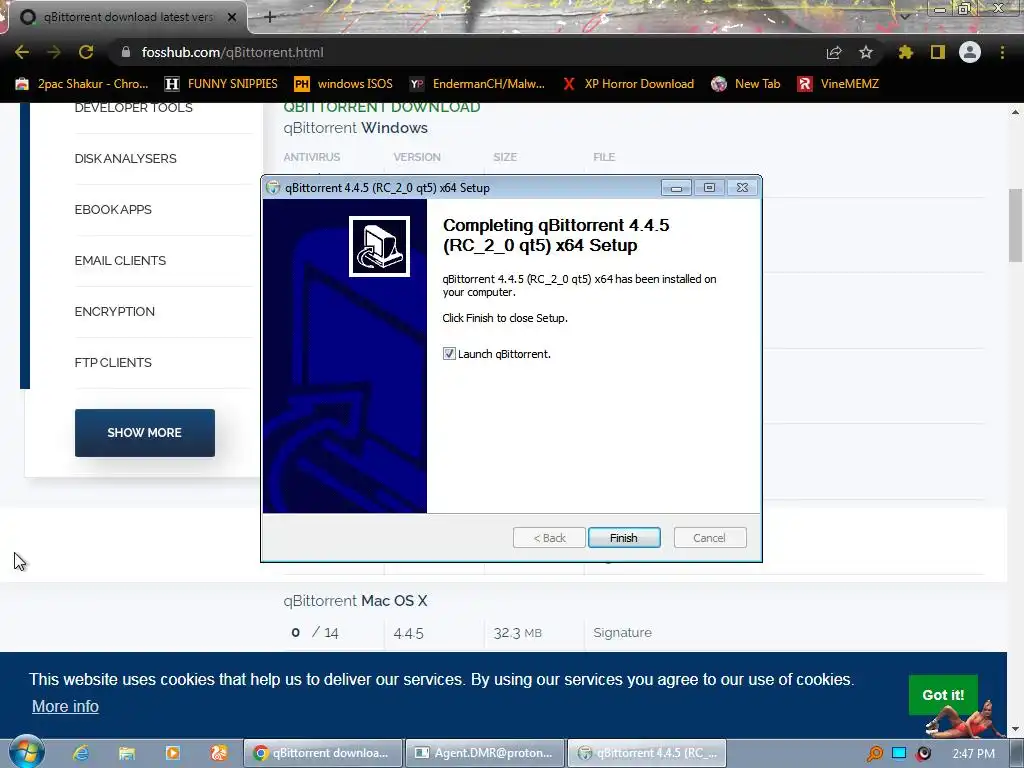
Task: Open Chrome's three-dot menu
Action: (x=1002, y=52)
